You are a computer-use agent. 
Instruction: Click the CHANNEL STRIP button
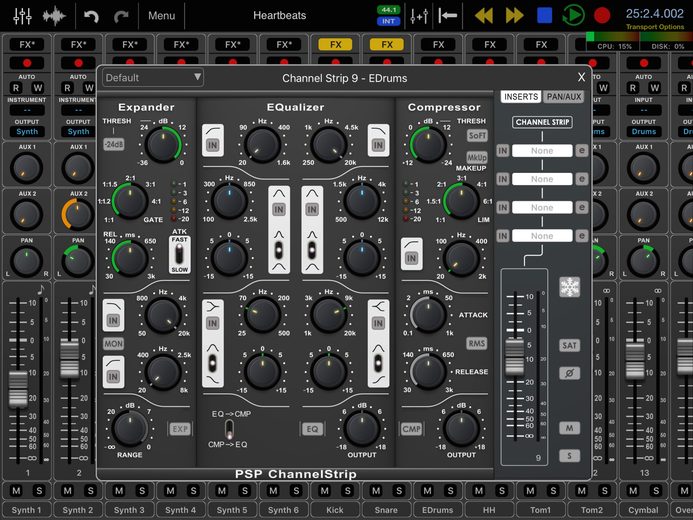[x=542, y=122]
